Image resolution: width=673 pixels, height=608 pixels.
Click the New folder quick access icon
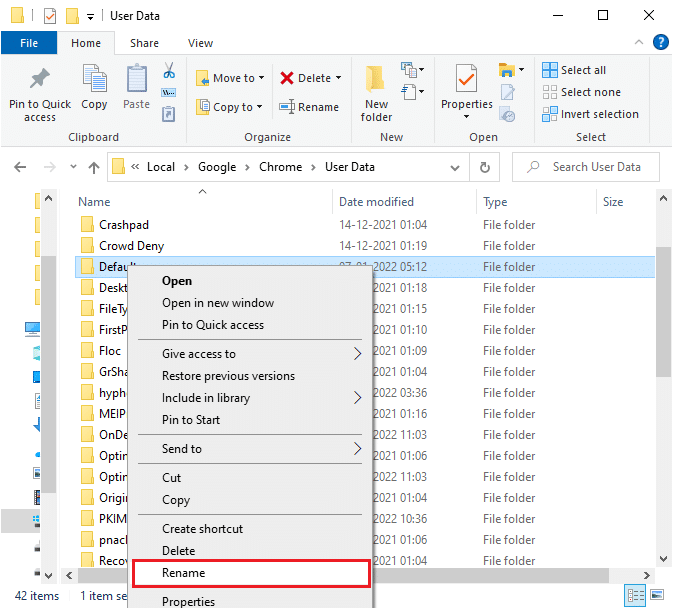72,16
